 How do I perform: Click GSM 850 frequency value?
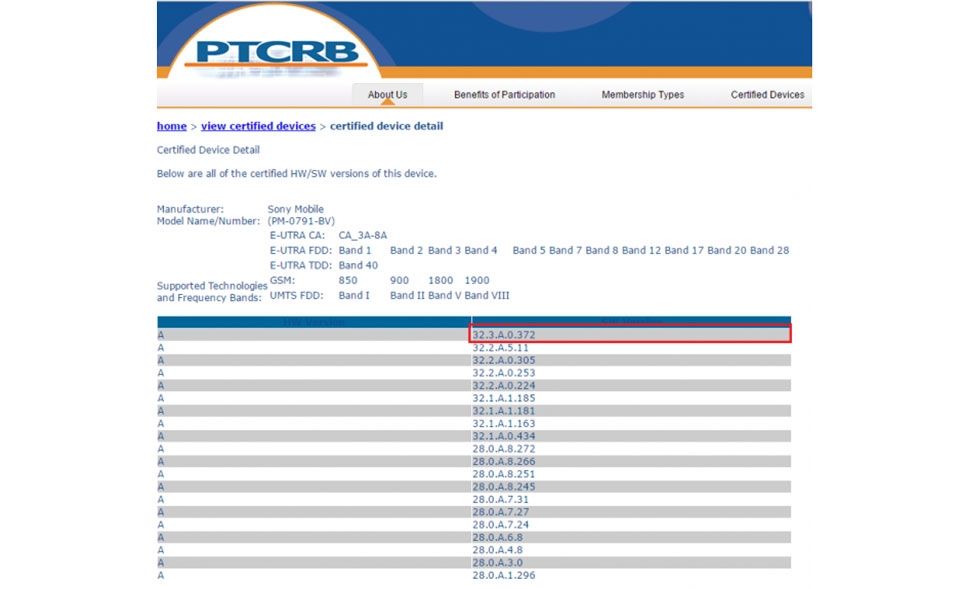pos(348,280)
